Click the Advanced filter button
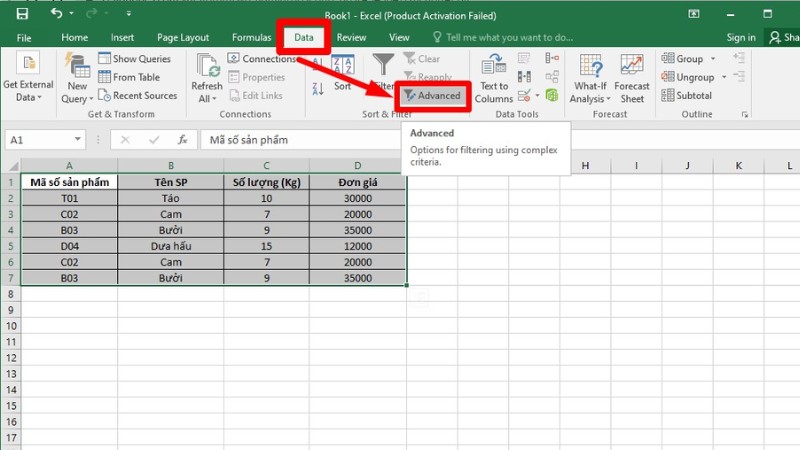 click(x=432, y=96)
